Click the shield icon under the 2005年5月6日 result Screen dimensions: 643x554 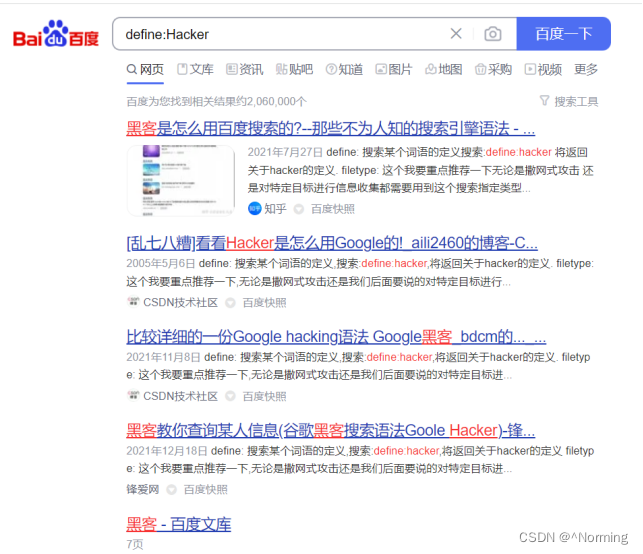(230, 303)
